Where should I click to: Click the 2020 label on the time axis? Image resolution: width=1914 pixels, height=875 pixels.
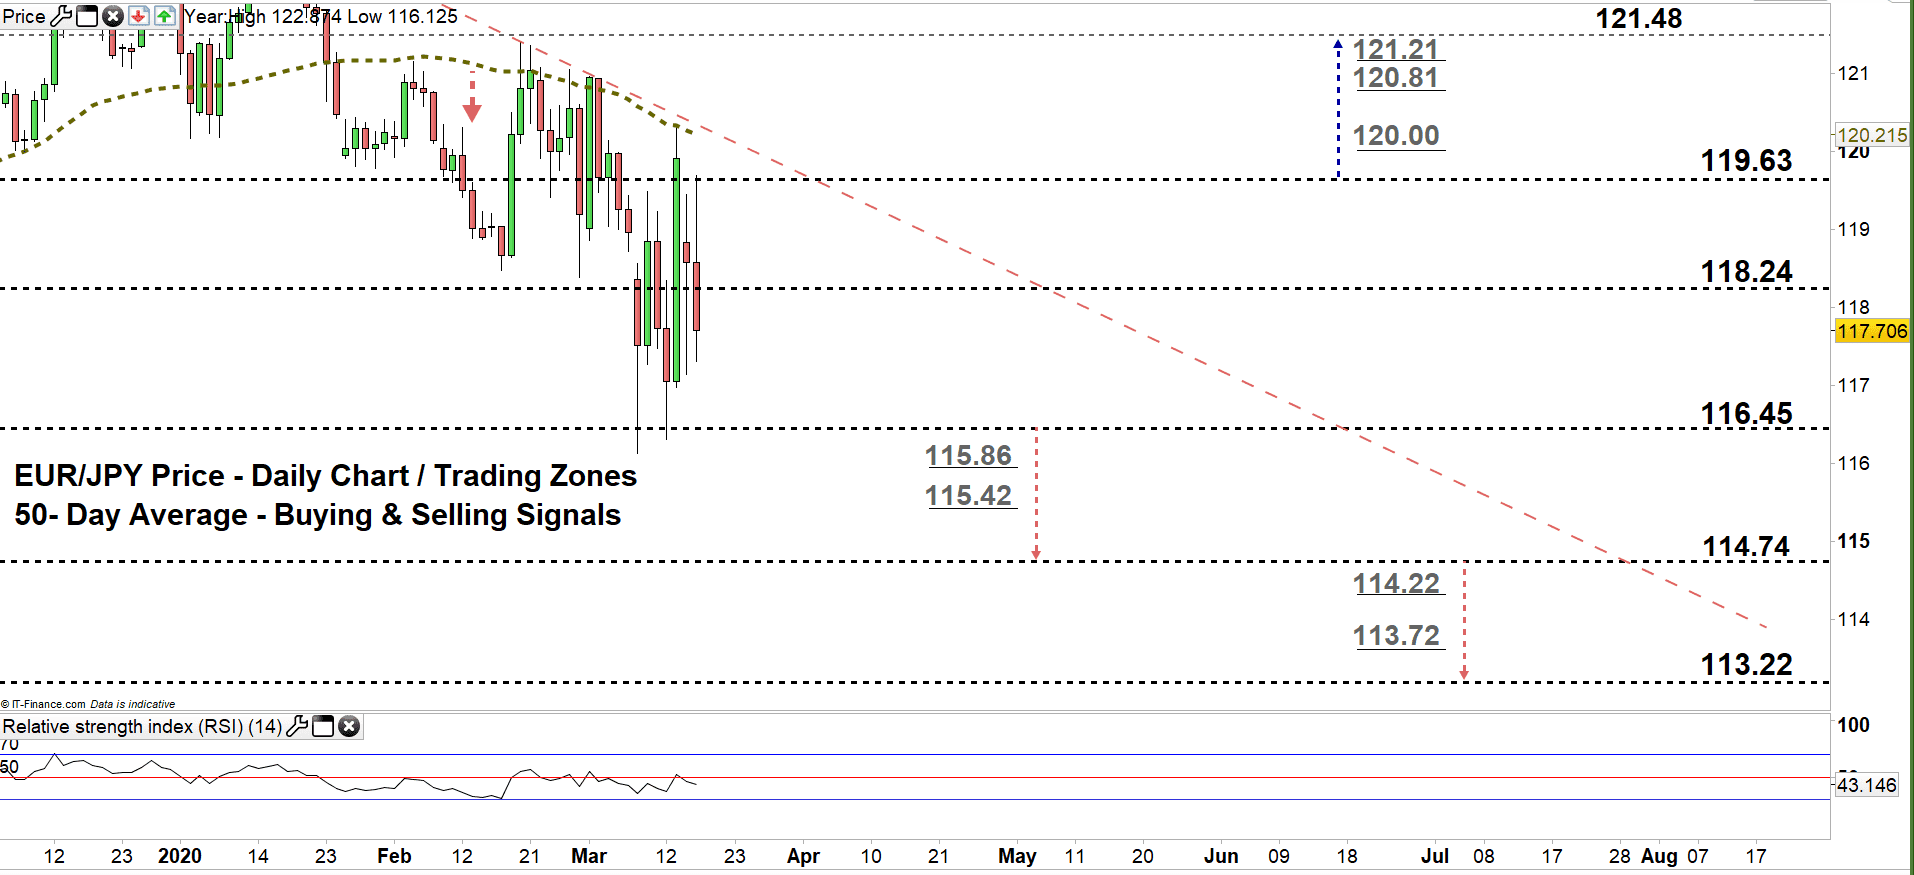pos(180,856)
